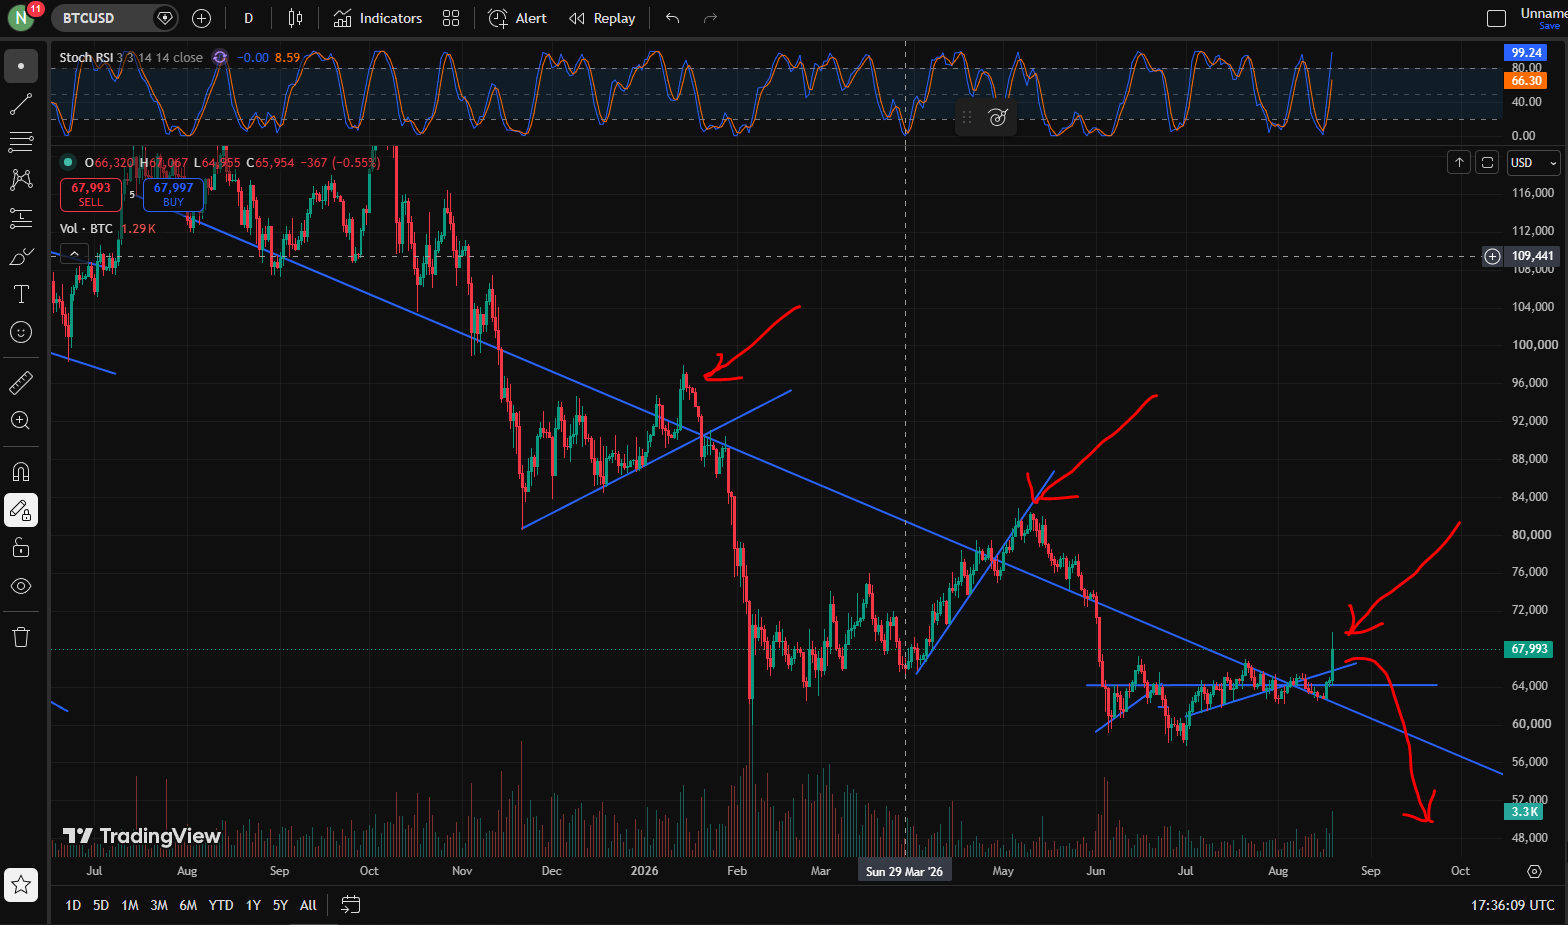Open the Fibonacci retracement tools

pos(21,142)
